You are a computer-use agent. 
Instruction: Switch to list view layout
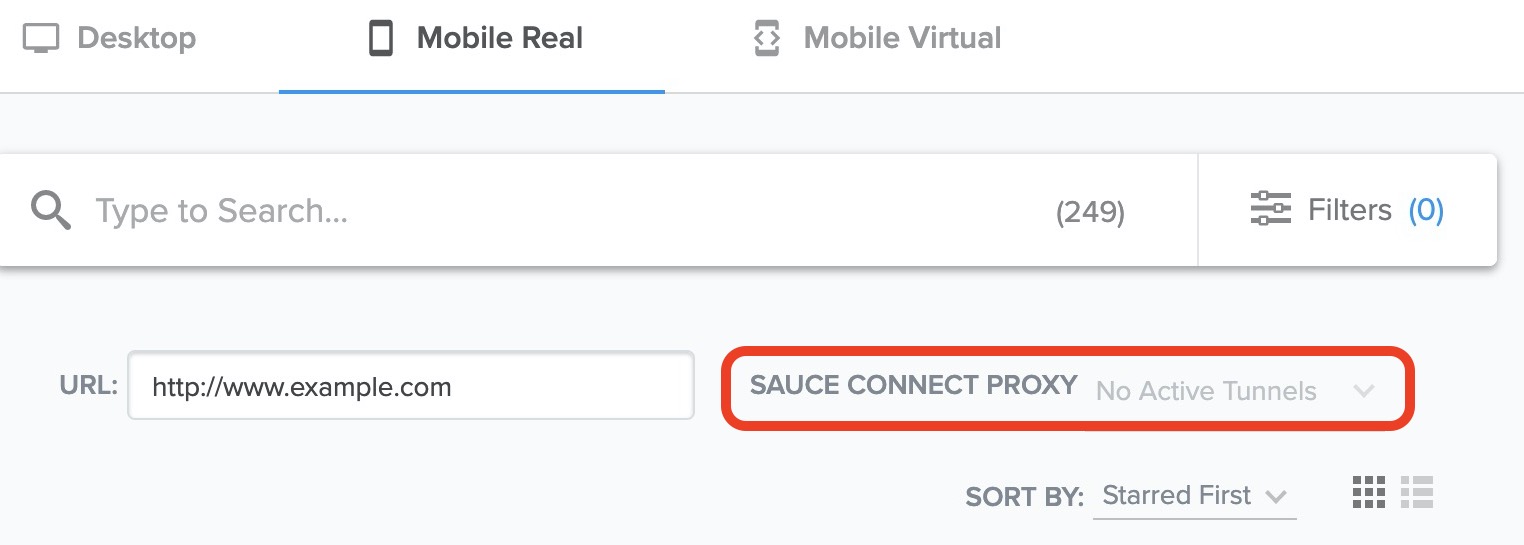coord(1417,492)
